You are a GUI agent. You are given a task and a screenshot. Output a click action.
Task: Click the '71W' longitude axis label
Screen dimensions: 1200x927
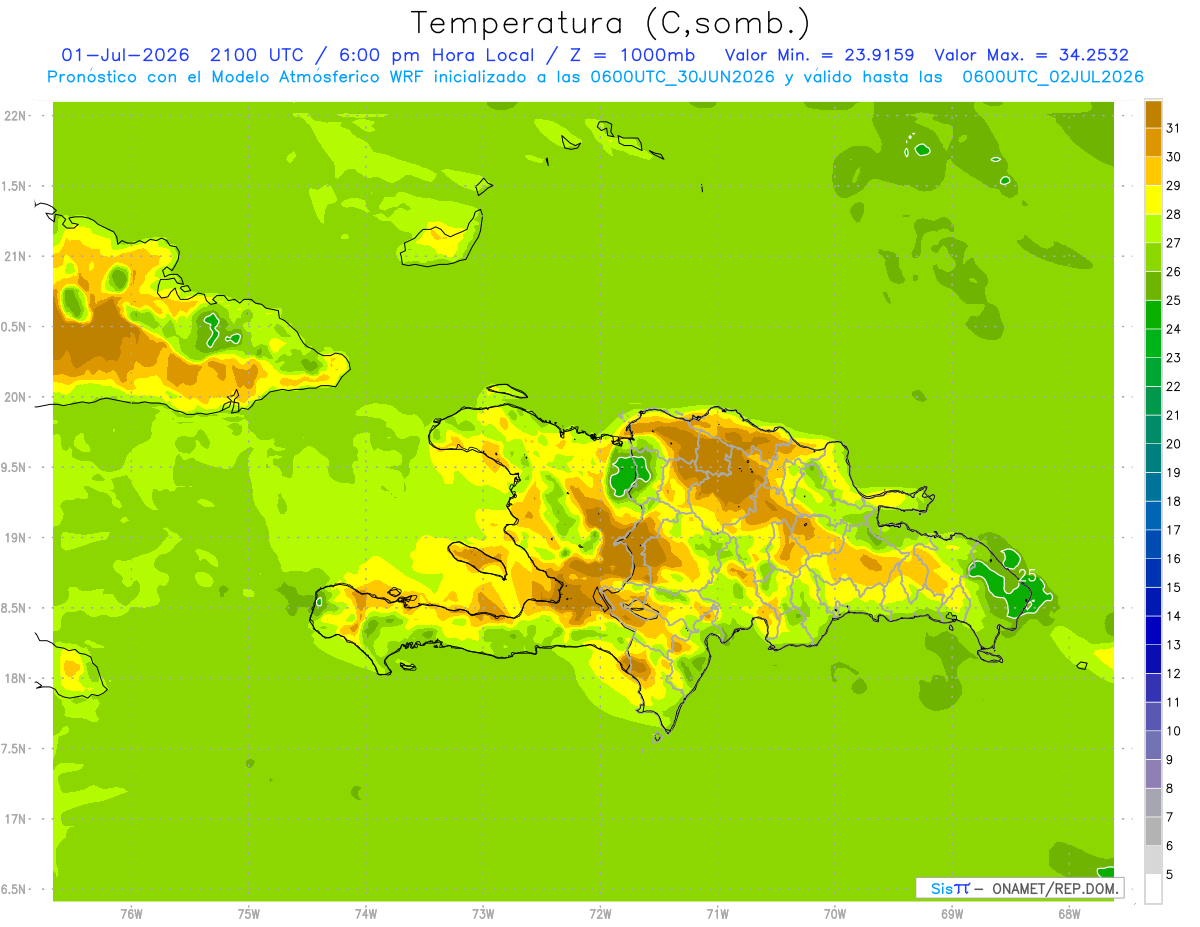(717, 913)
